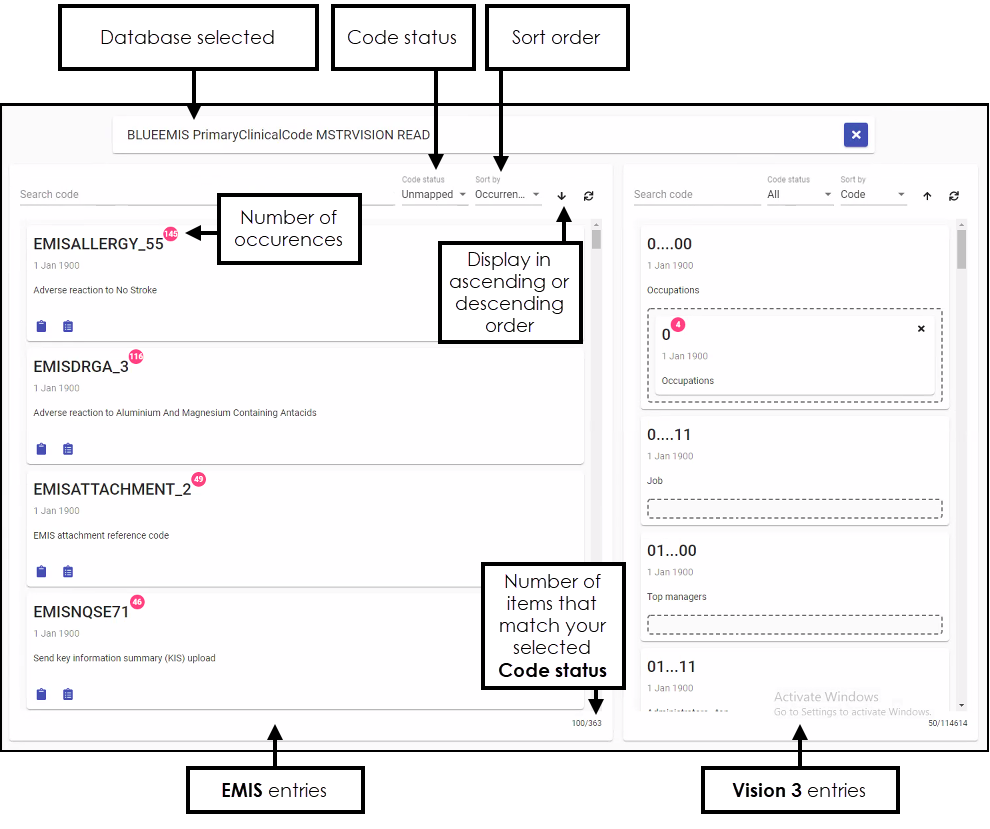Expand the Sort by Code dropdown

pyautogui.click(x=873, y=195)
